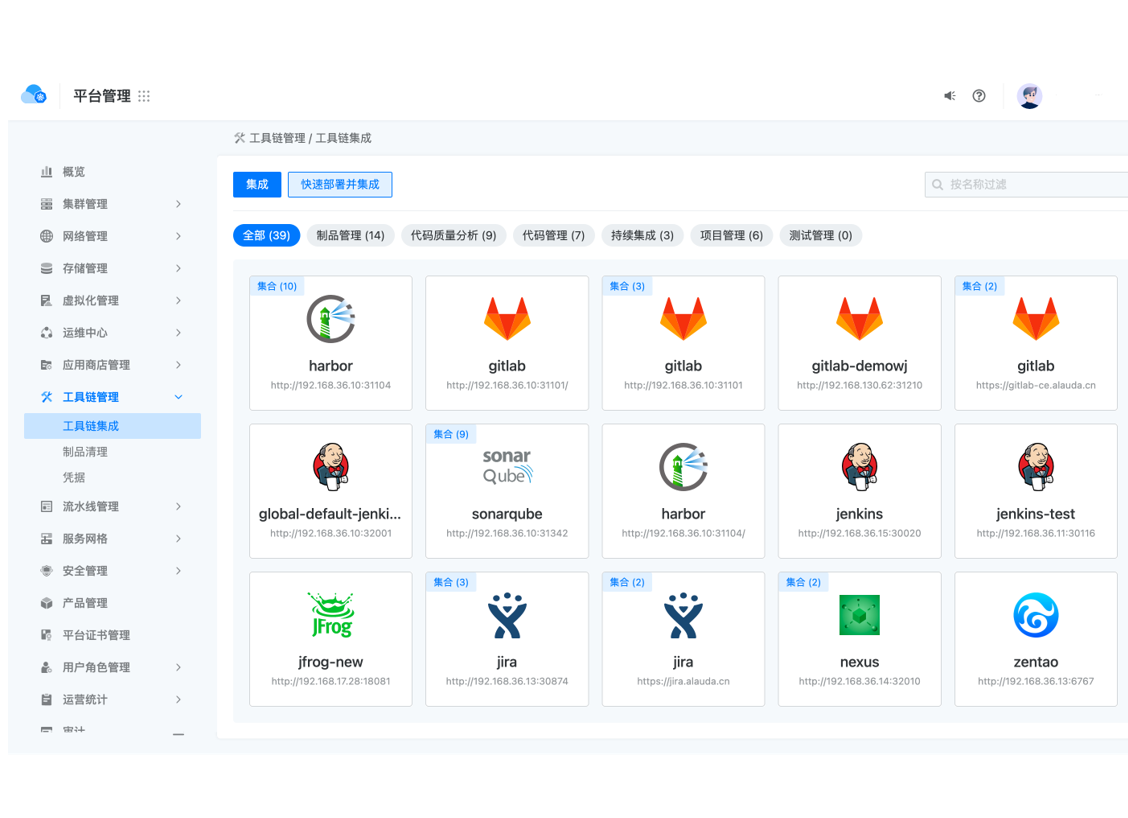Click the zentao tool logo
Viewport: 1128px width, 818px height.
point(1035,615)
